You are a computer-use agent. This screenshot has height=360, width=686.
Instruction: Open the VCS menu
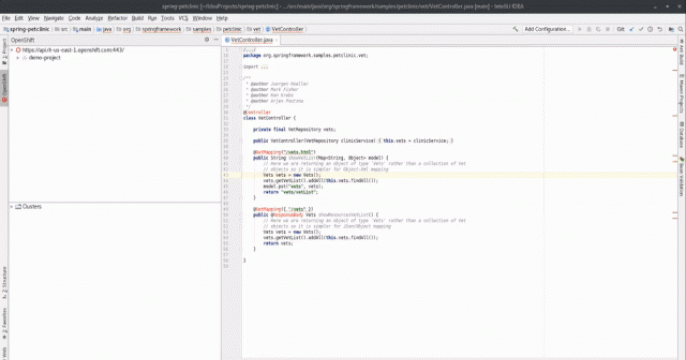(x=183, y=18)
